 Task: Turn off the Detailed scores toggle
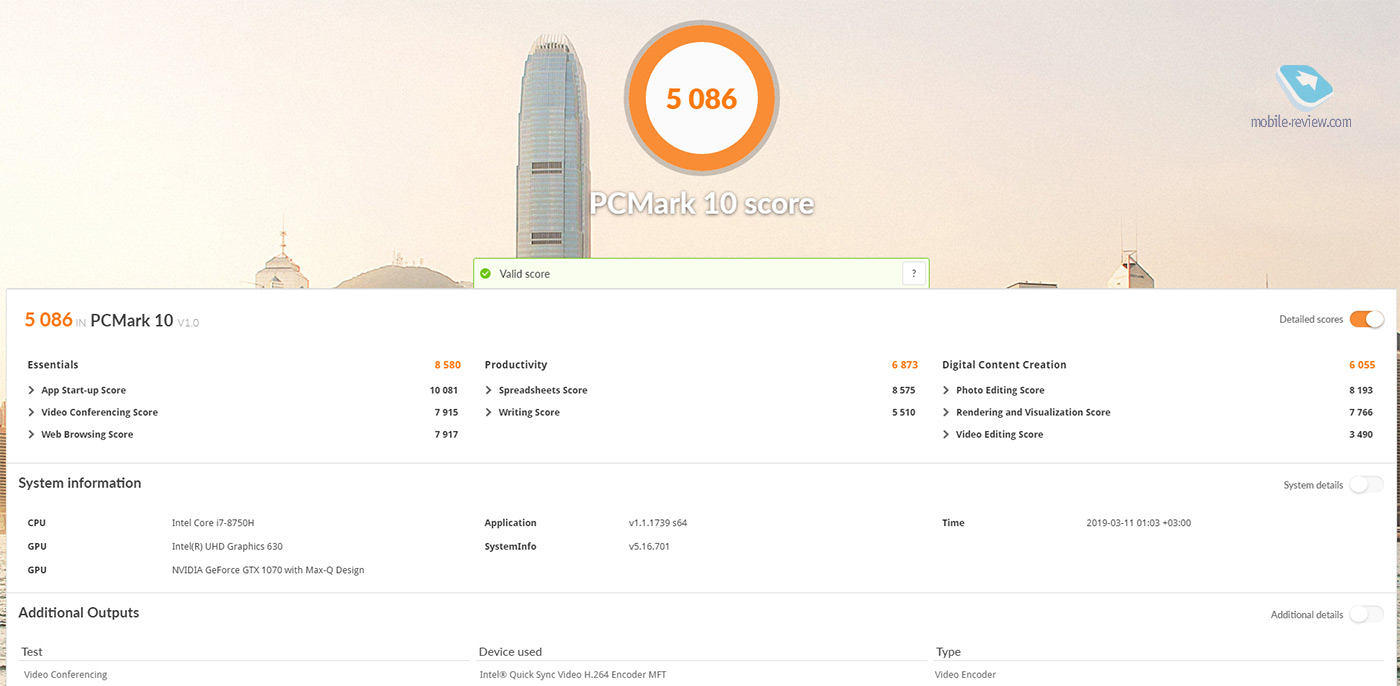[x=1366, y=320]
